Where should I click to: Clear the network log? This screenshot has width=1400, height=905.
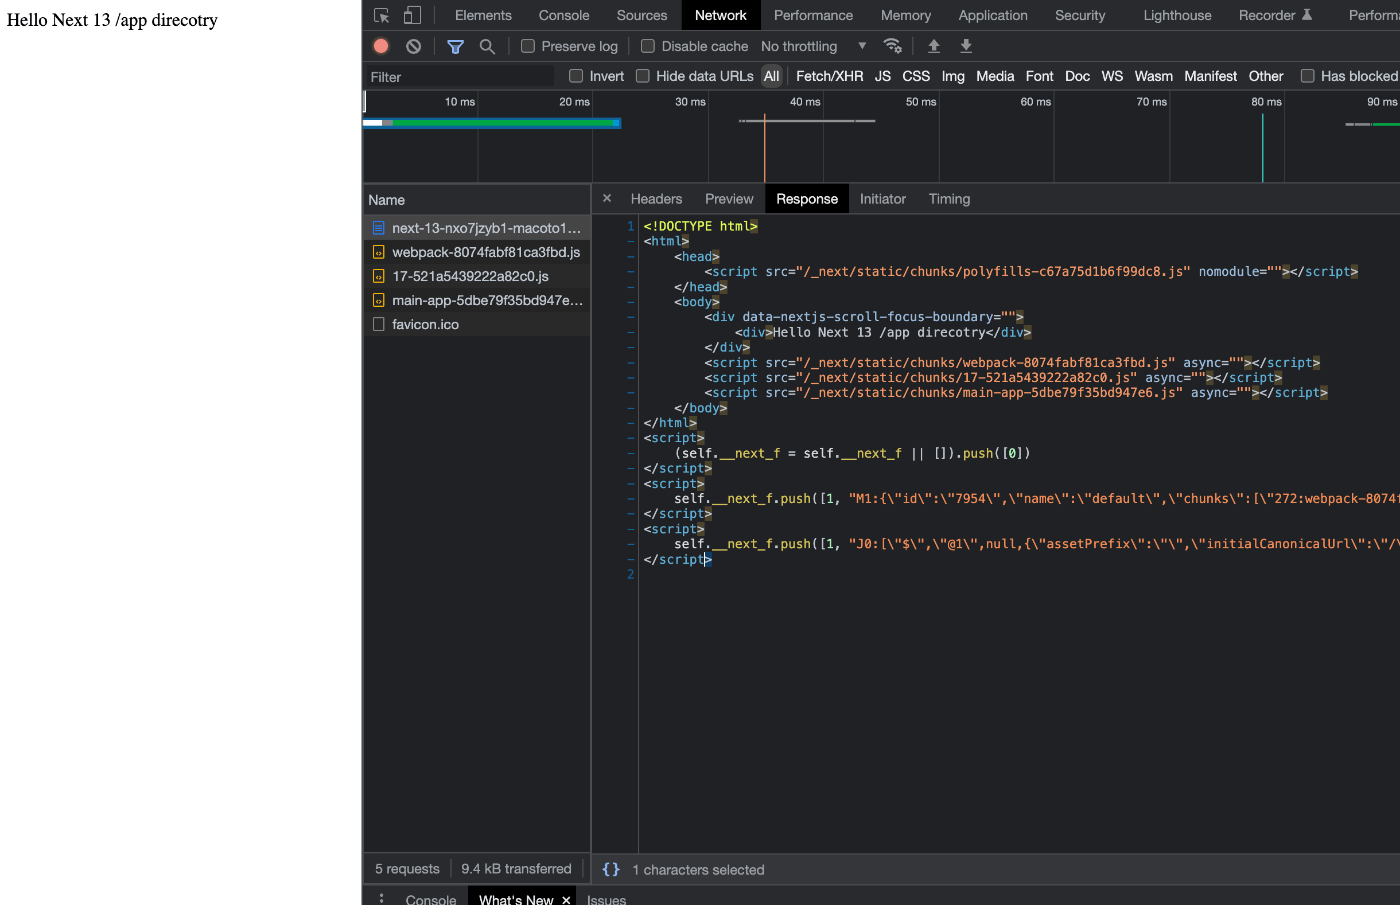(413, 46)
